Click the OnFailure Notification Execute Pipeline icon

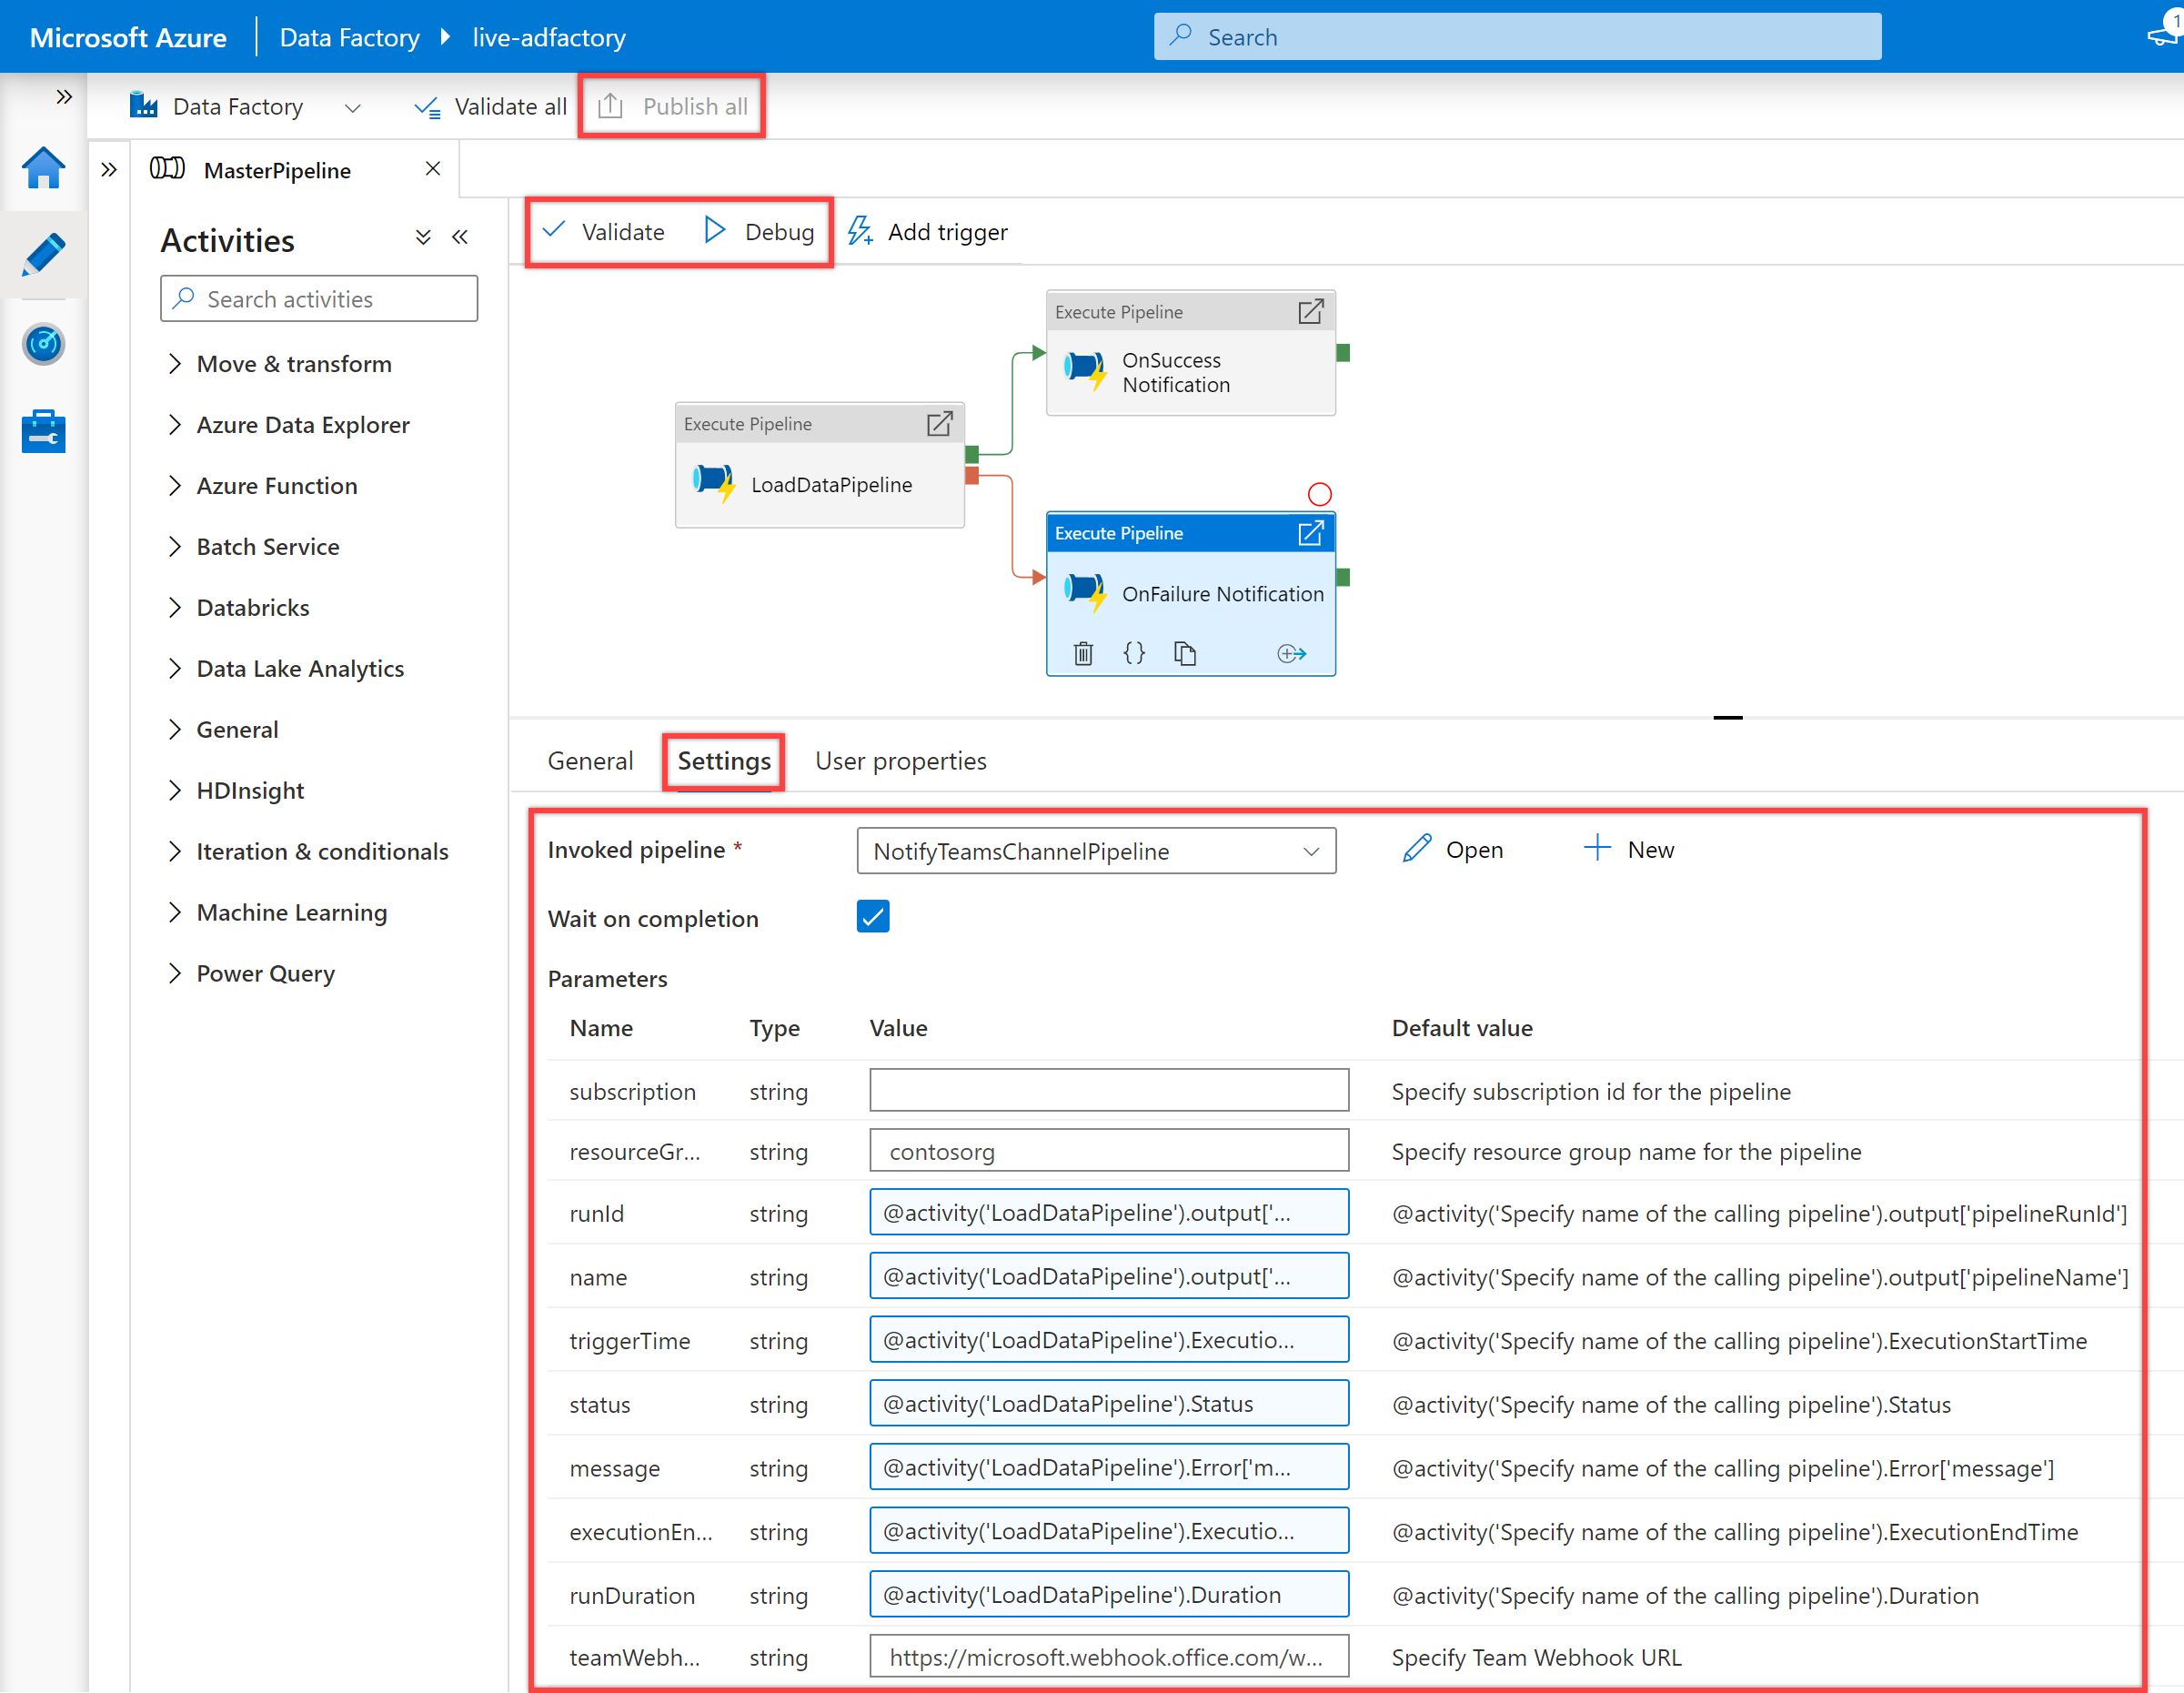click(x=1089, y=592)
